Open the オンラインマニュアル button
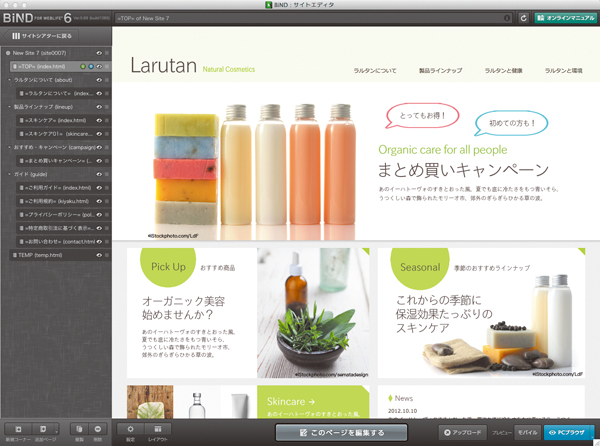The image size is (600, 446). 566,18
